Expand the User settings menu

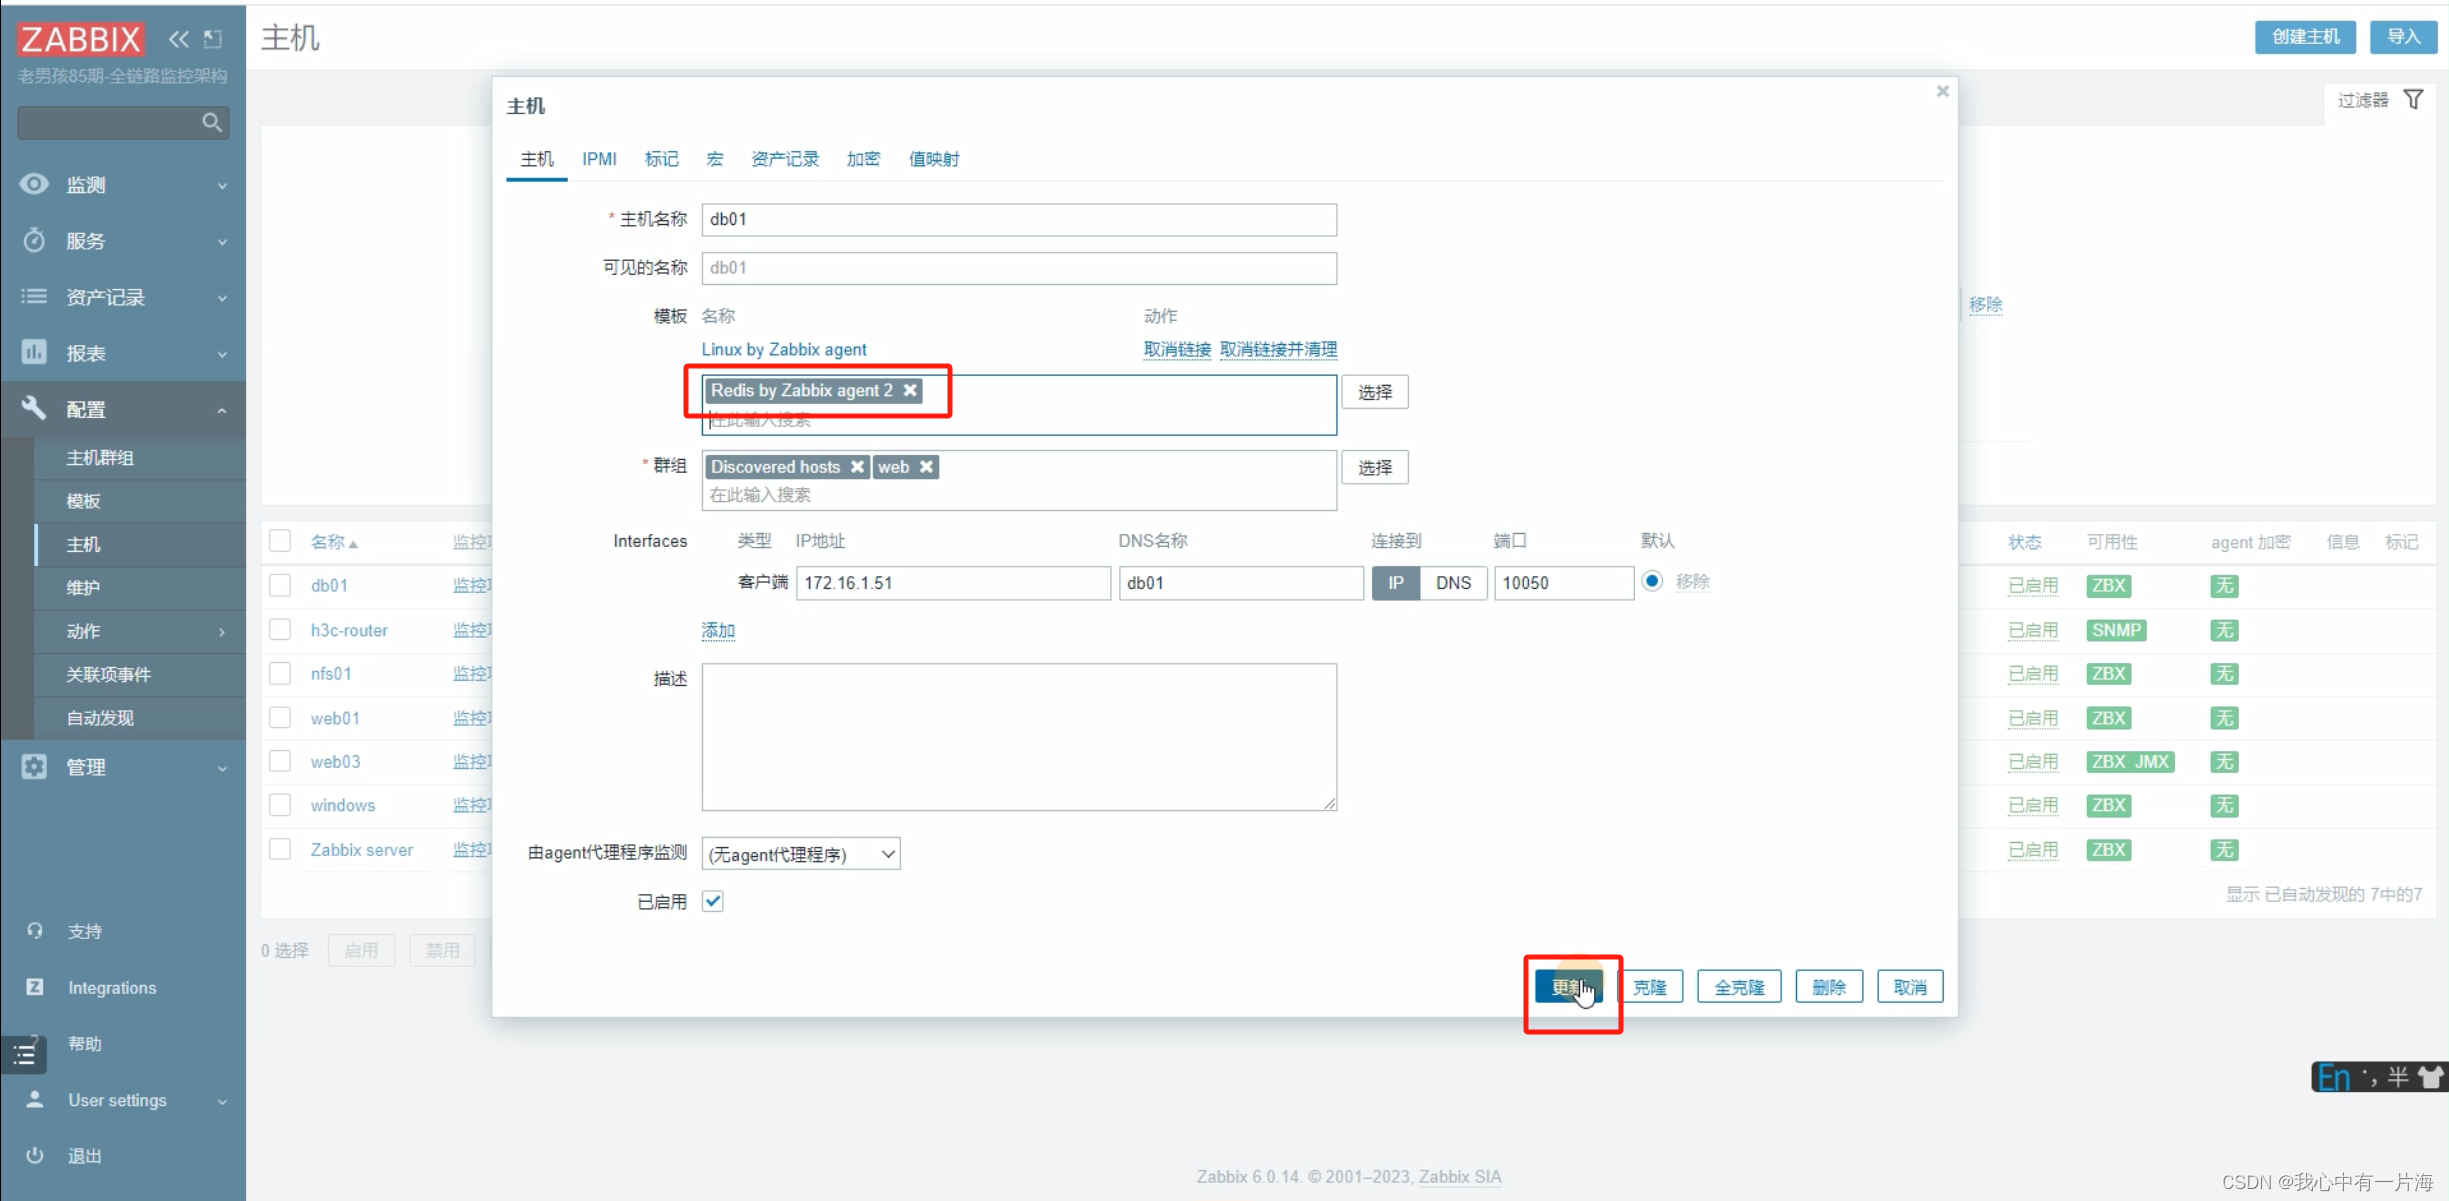[x=222, y=1101]
